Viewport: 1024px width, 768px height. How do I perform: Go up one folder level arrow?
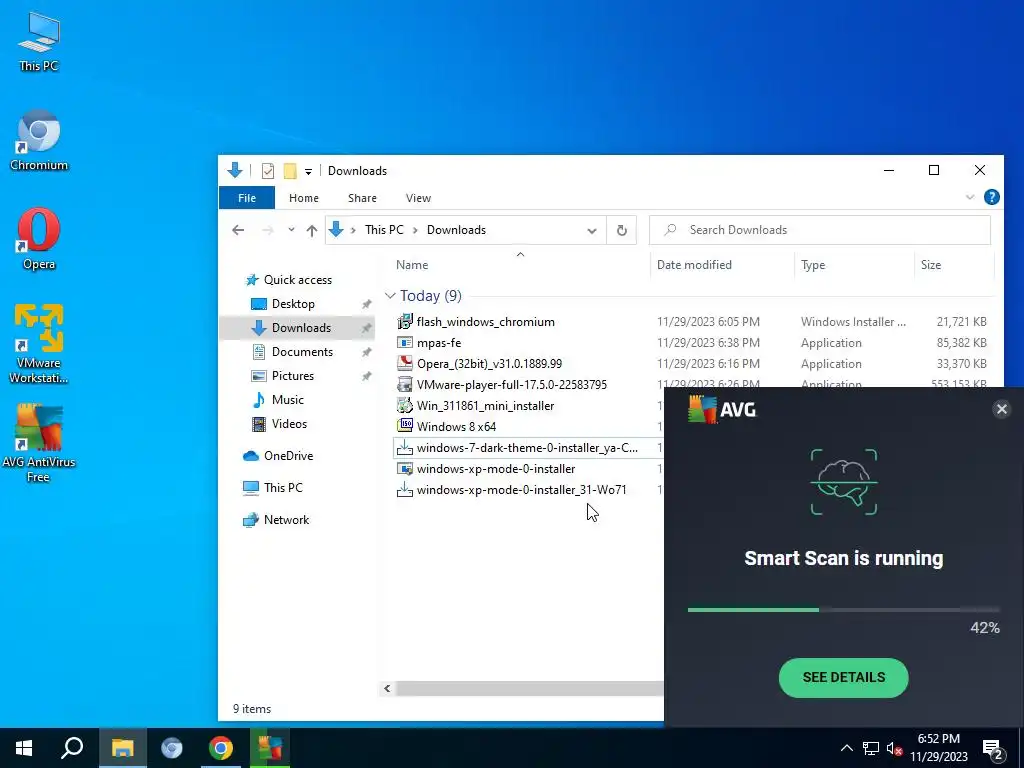312,230
